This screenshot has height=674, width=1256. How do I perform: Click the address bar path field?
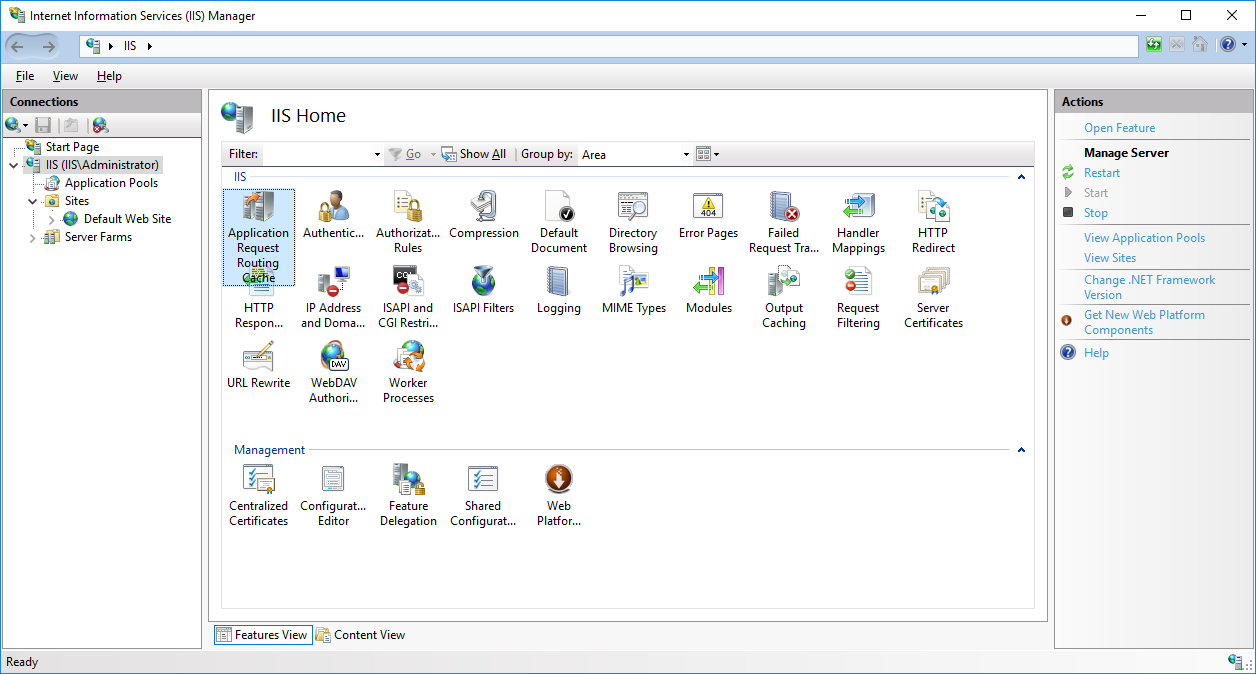click(609, 46)
